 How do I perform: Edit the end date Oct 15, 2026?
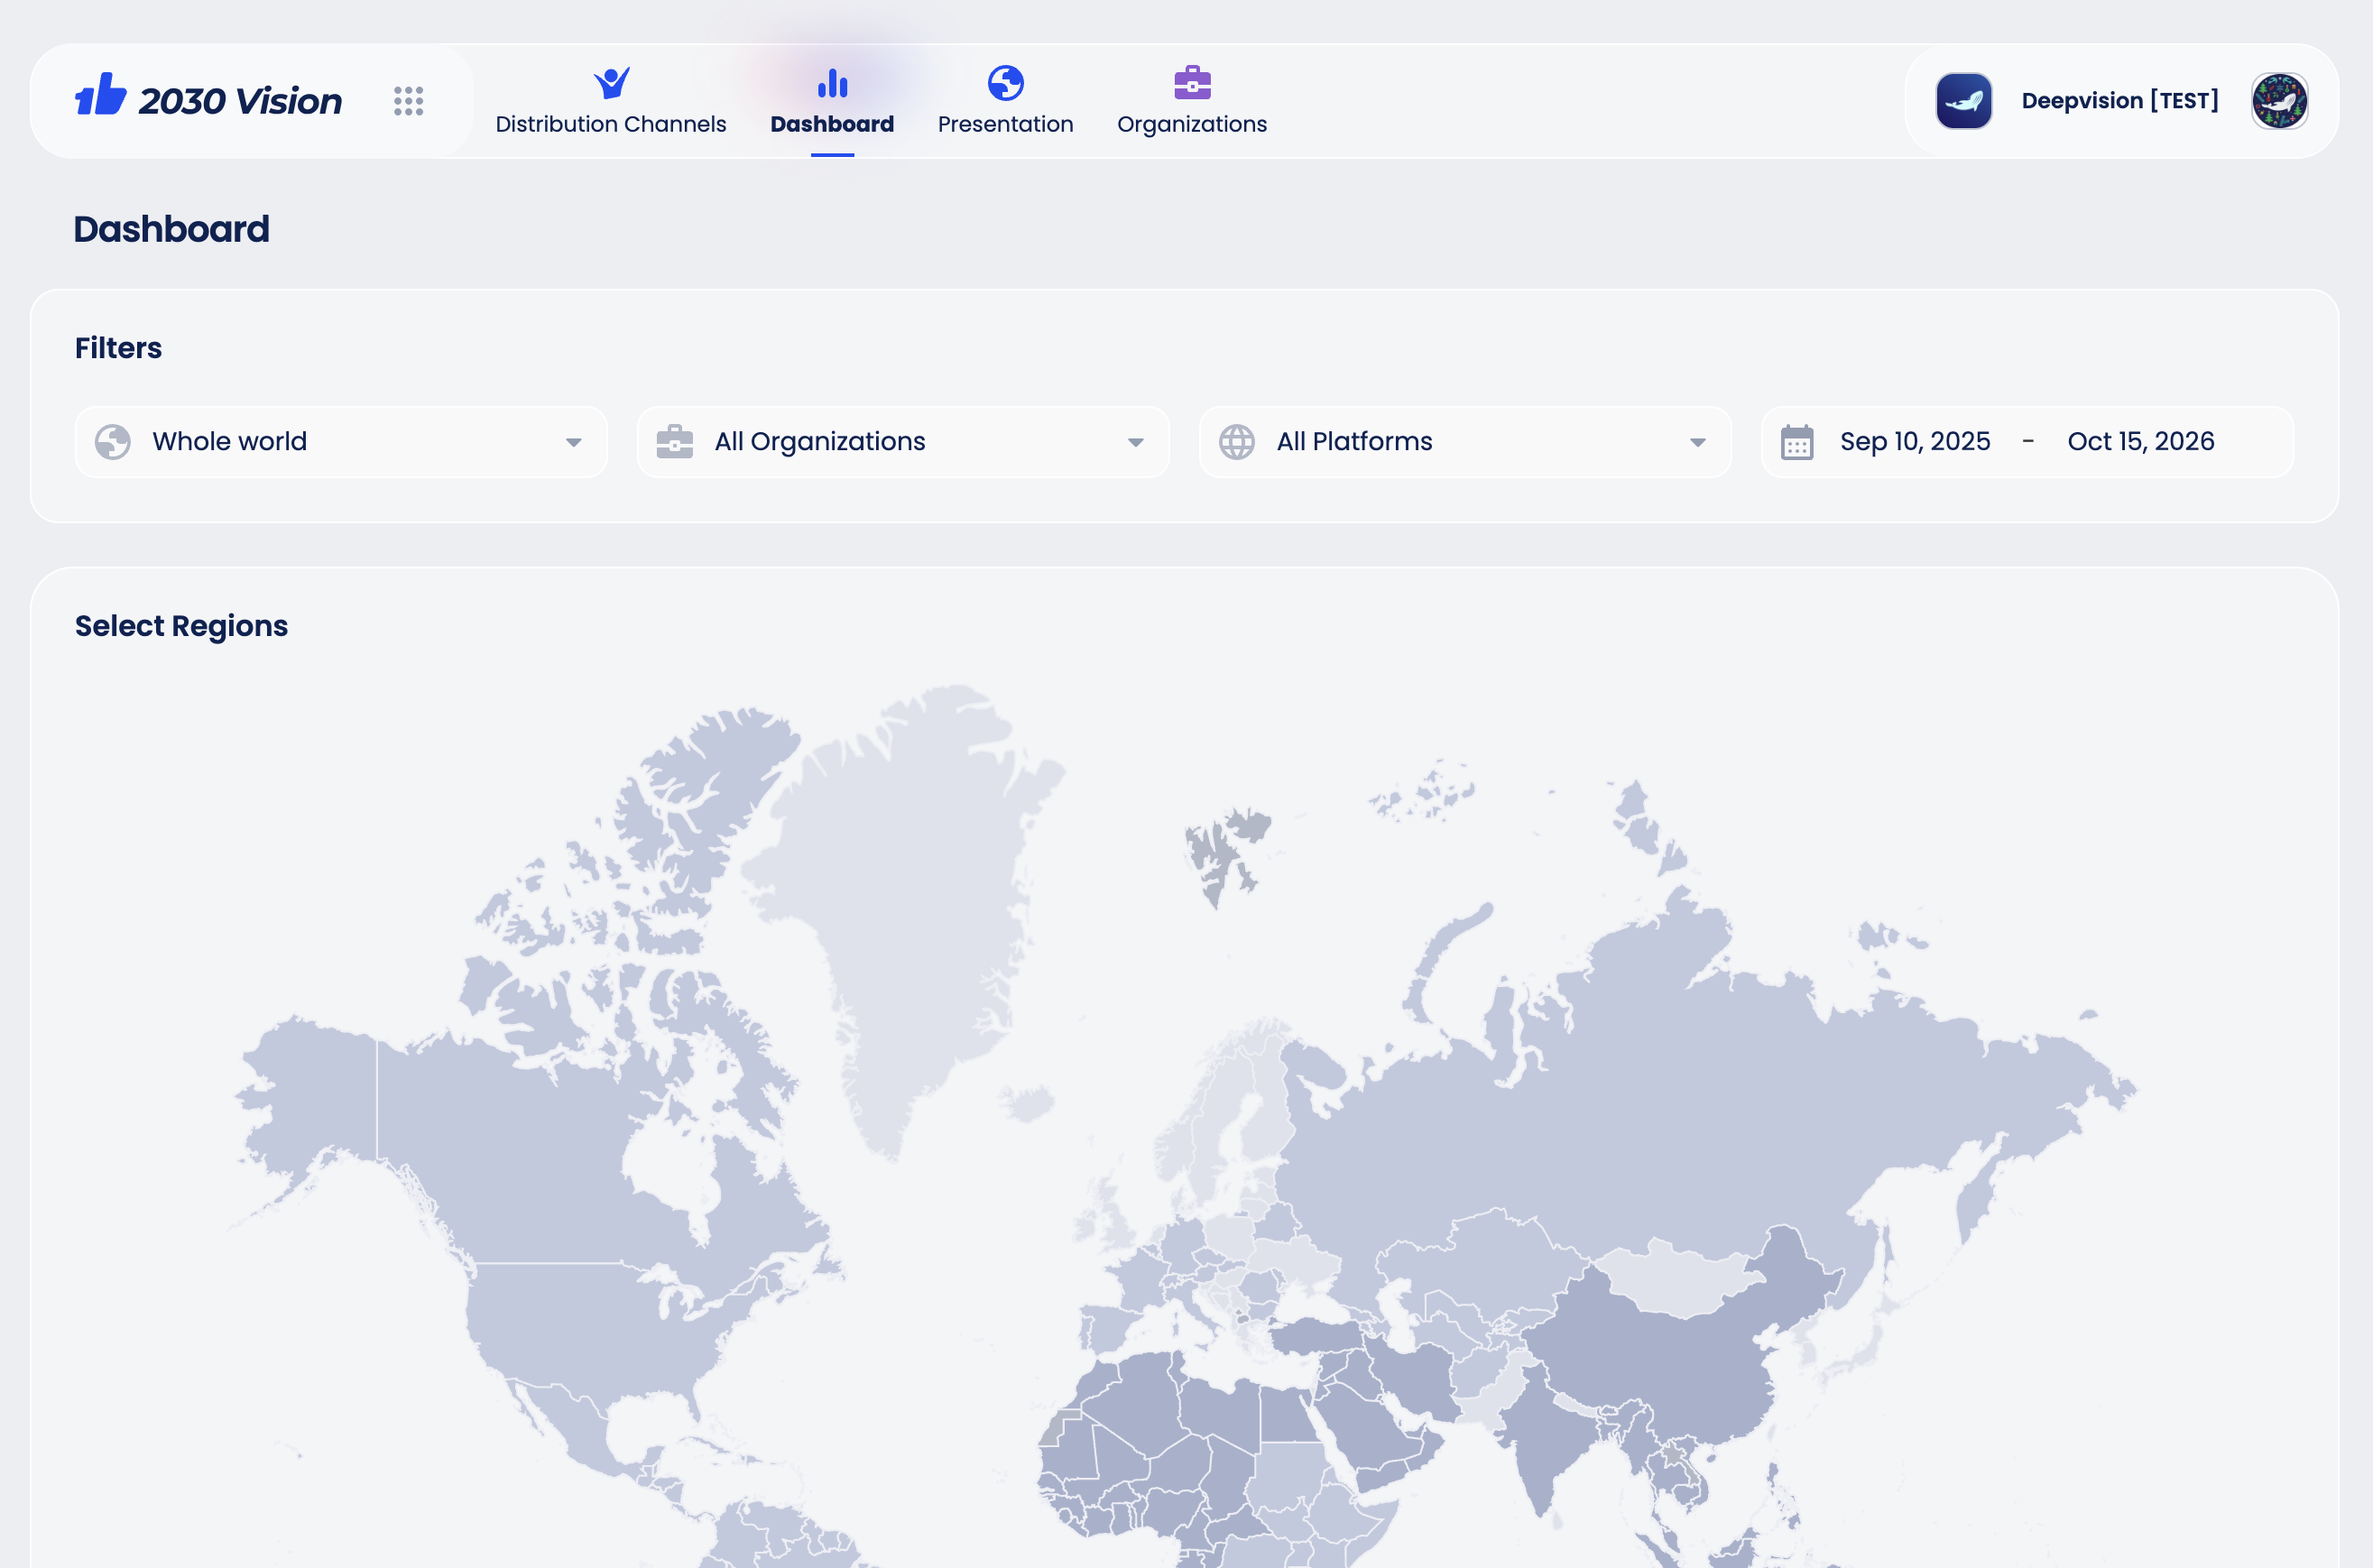tap(2141, 442)
